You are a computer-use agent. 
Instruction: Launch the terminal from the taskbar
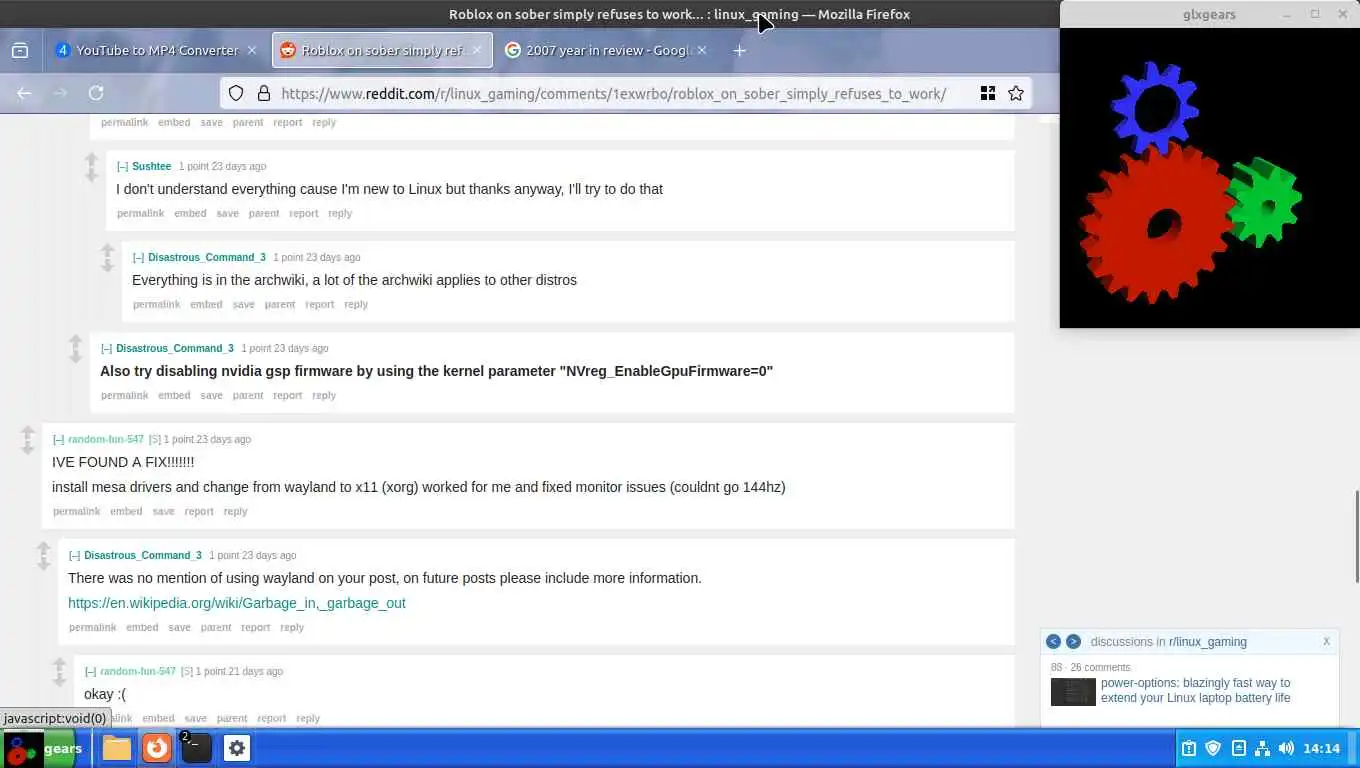pyautogui.click(x=196, y=748)
